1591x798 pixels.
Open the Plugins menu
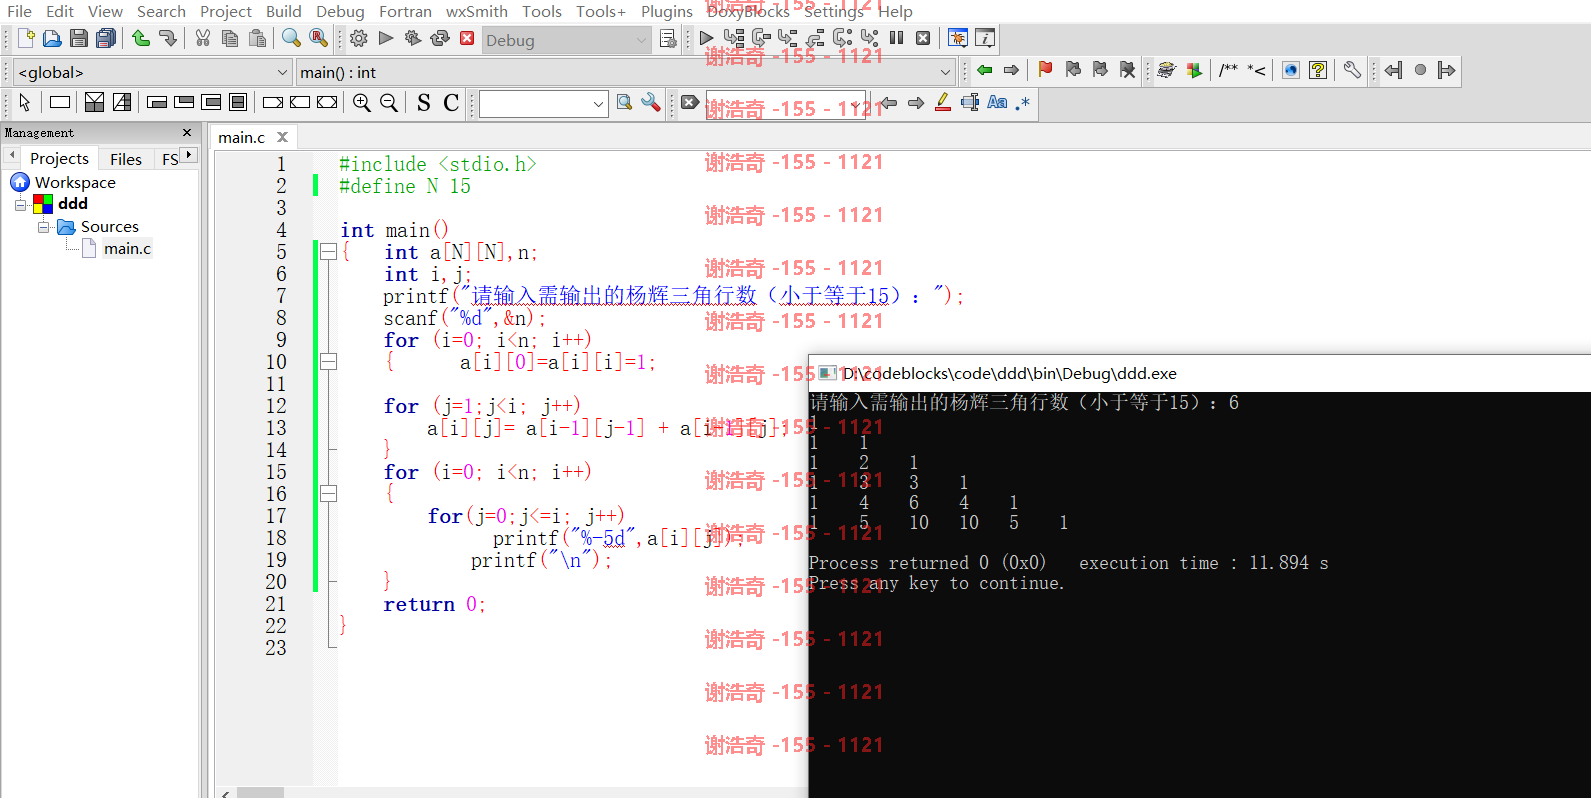coord(667,11)
